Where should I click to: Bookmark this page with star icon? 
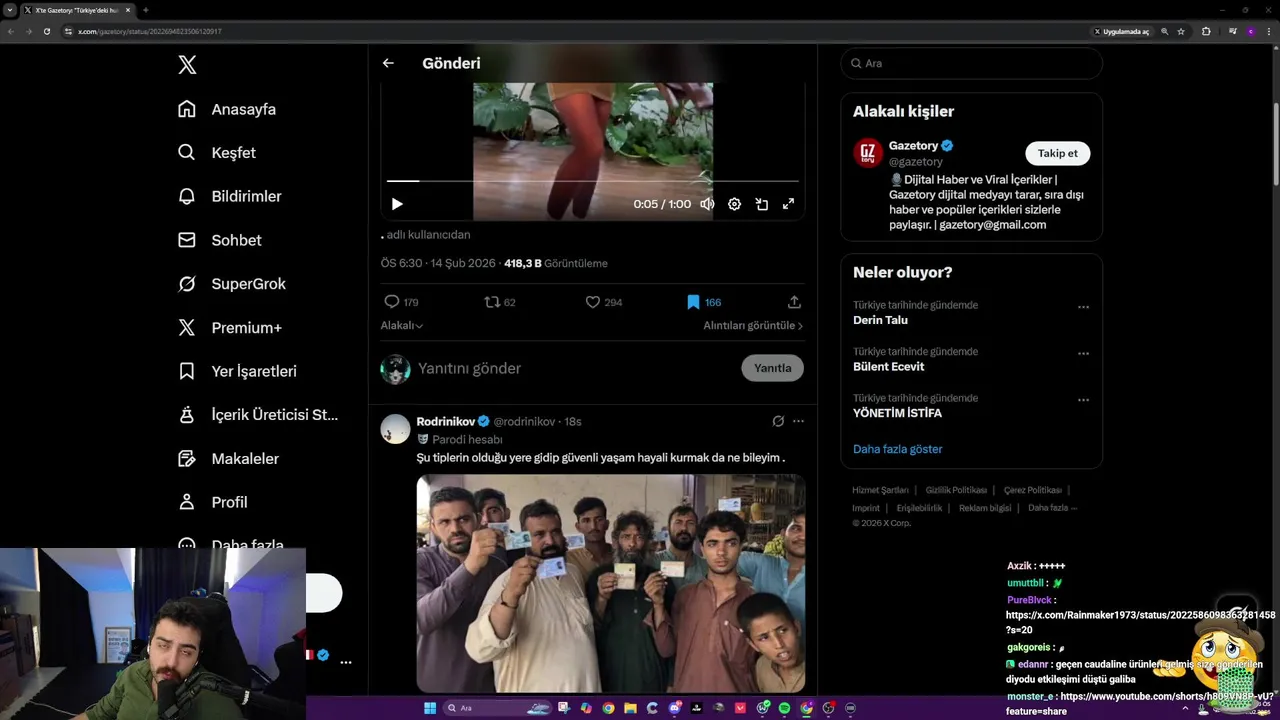point(1181,31)
